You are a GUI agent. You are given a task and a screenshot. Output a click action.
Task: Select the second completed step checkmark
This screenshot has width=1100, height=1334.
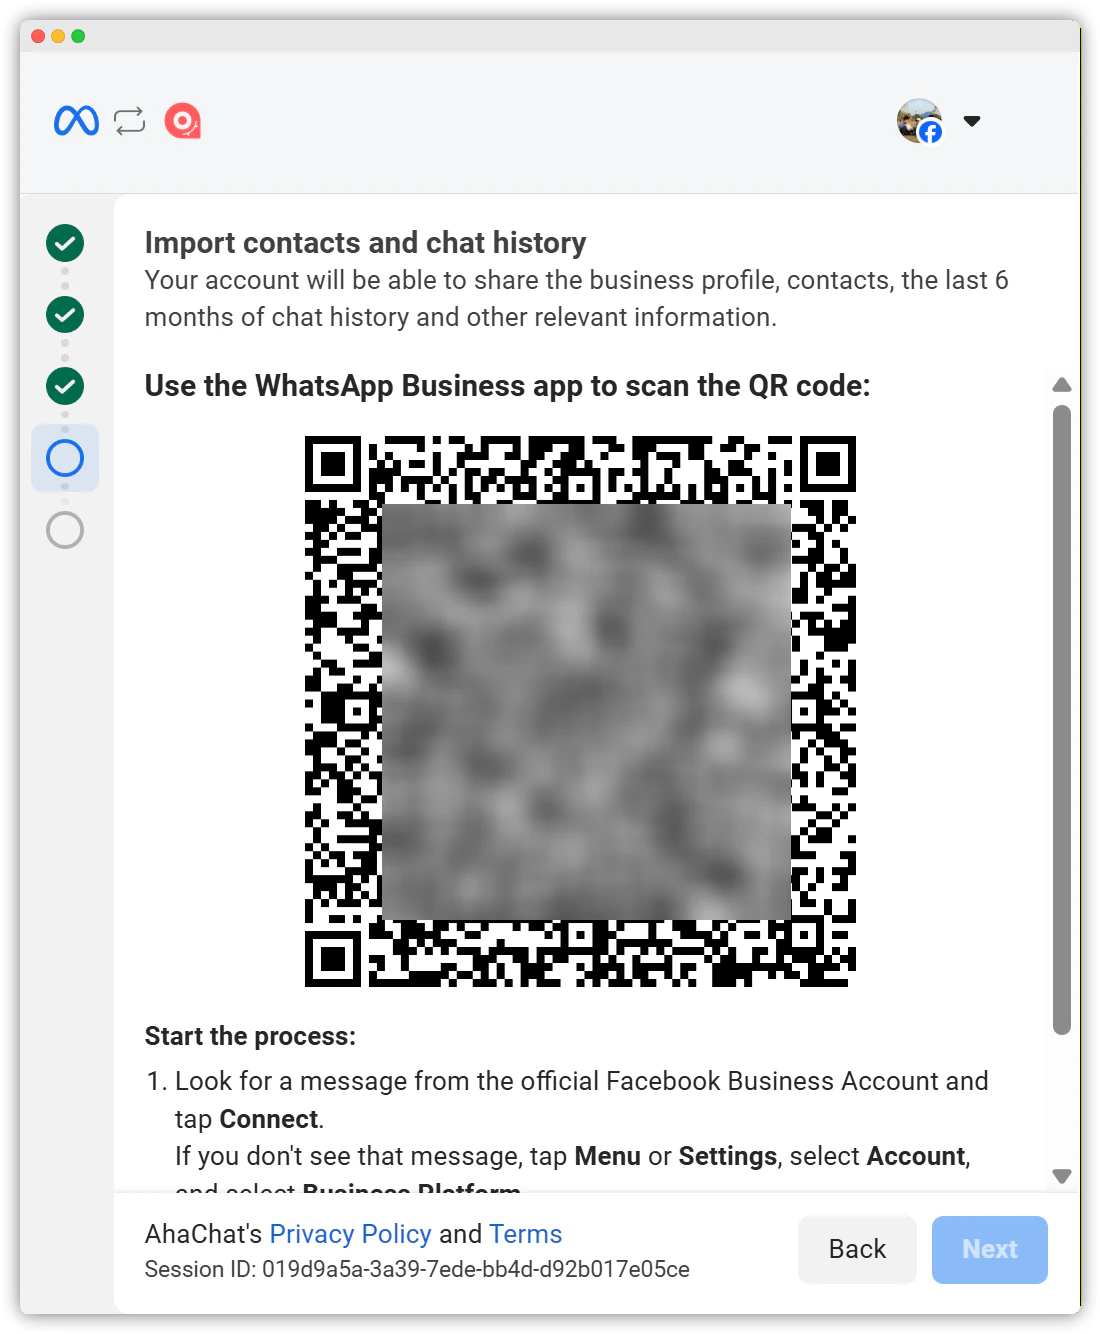pyautogui.click(x=65, y=315)
